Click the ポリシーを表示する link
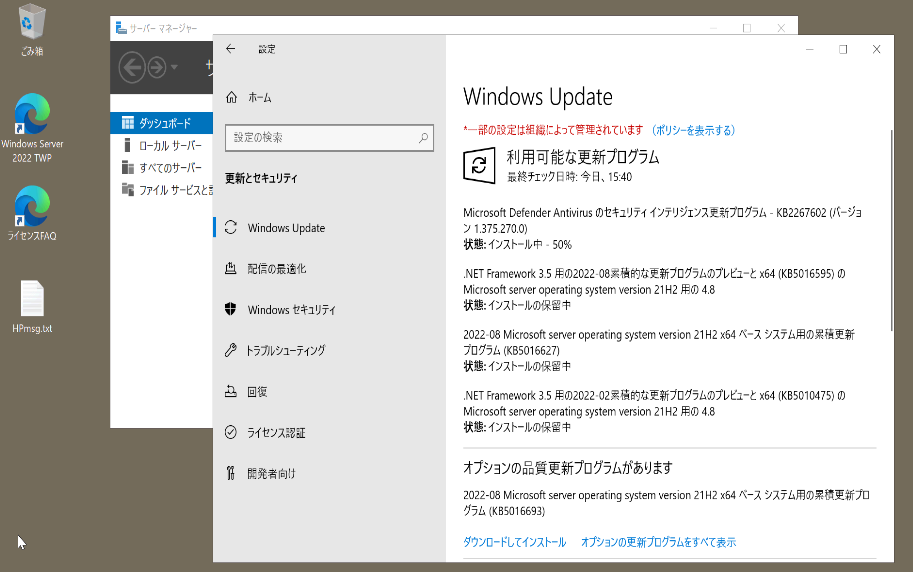Image resolution: width=913 pixels, height=572 pixels. tap(692, 130)
